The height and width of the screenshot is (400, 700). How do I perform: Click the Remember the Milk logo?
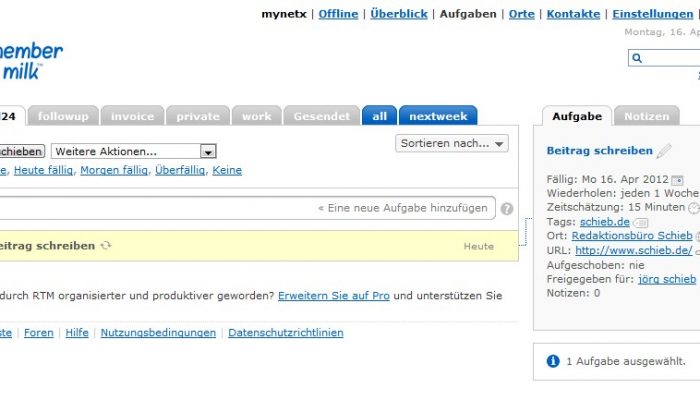point(30,61)
